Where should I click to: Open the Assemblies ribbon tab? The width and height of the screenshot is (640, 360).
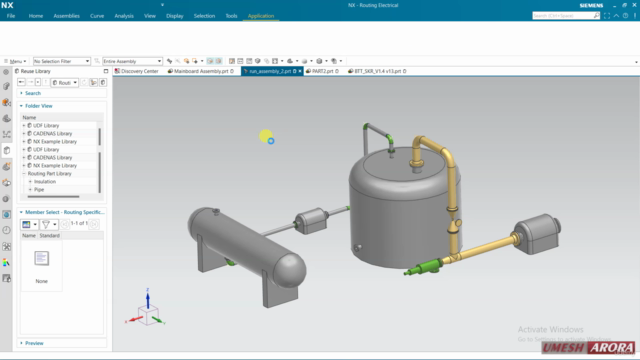(x=67, y=16)
